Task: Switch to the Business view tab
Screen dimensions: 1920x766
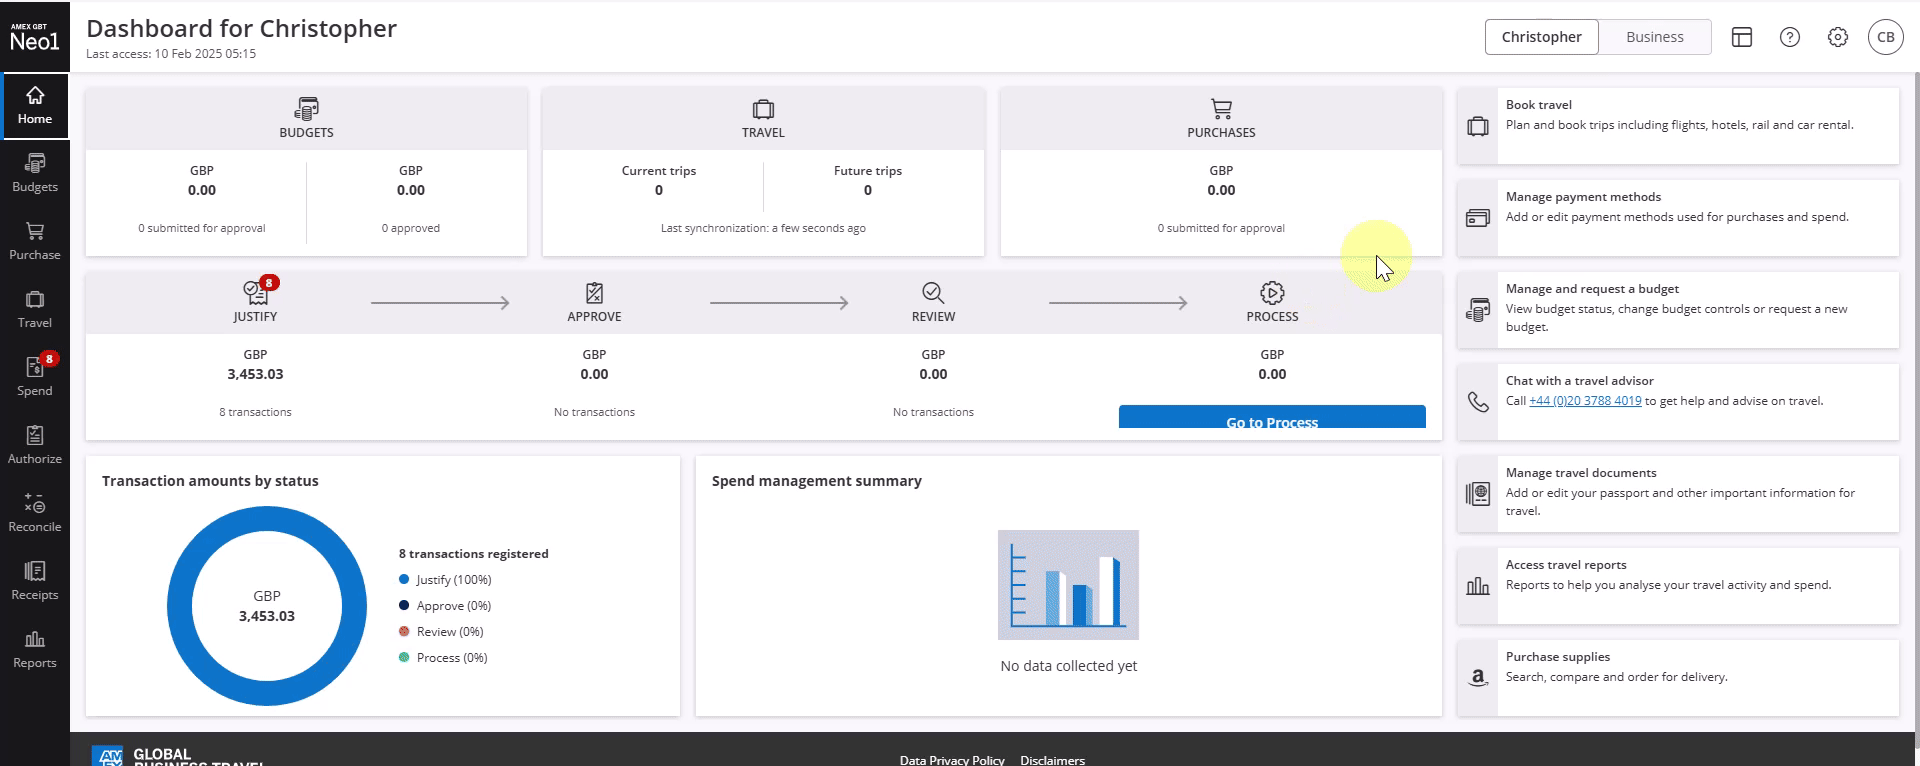Action: point(1655,37)
